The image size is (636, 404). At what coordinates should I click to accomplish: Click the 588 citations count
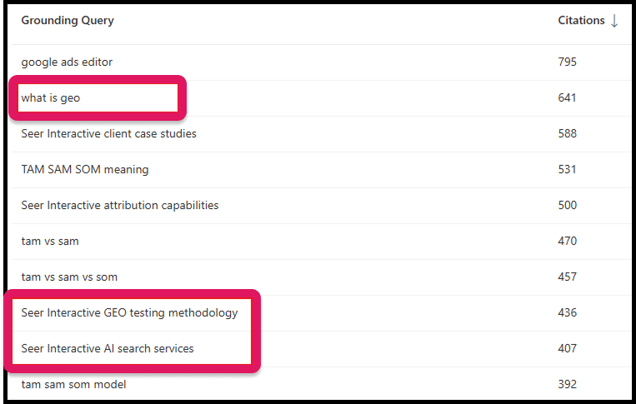[567, 134]
